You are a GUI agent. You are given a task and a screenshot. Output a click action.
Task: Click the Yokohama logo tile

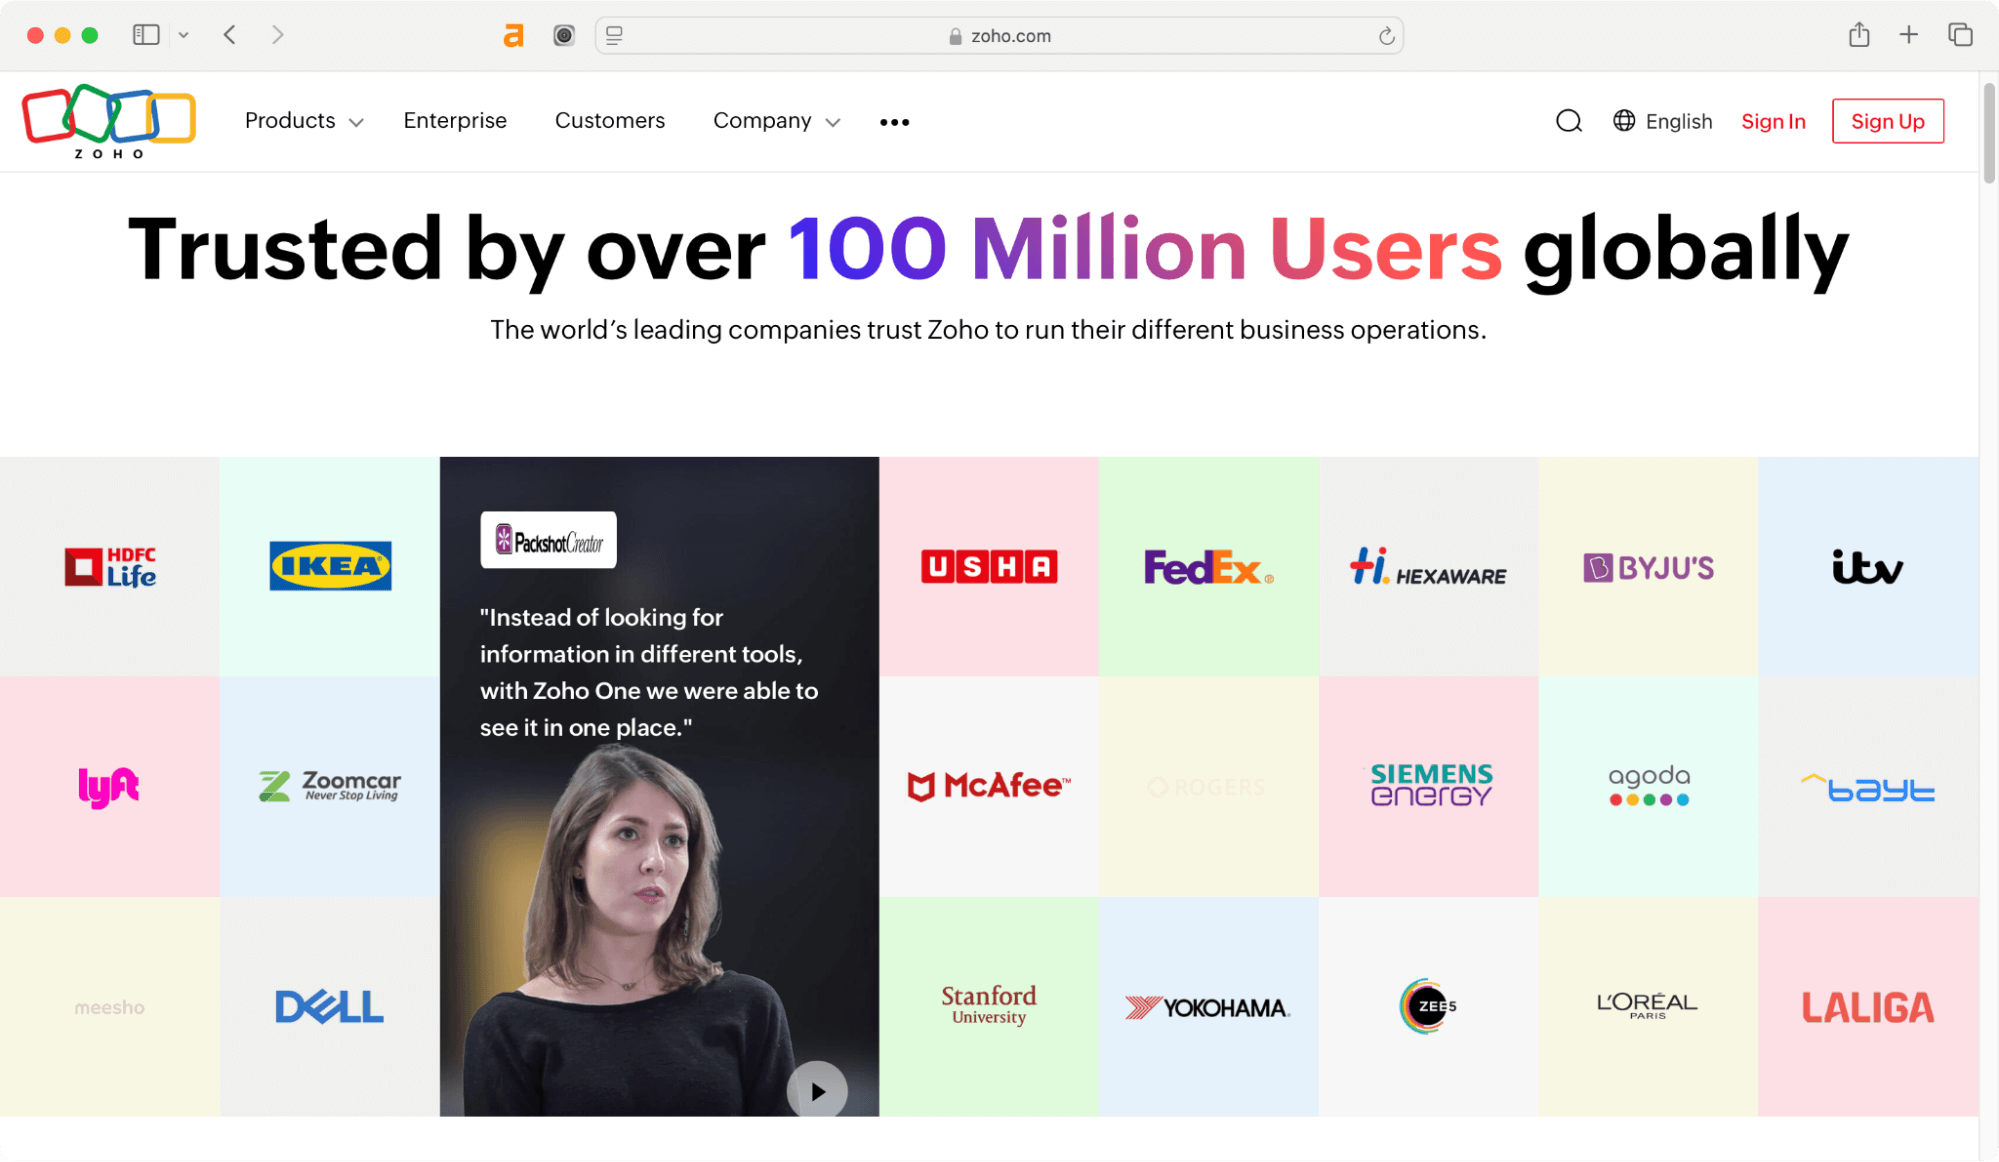(1209, 1007)
